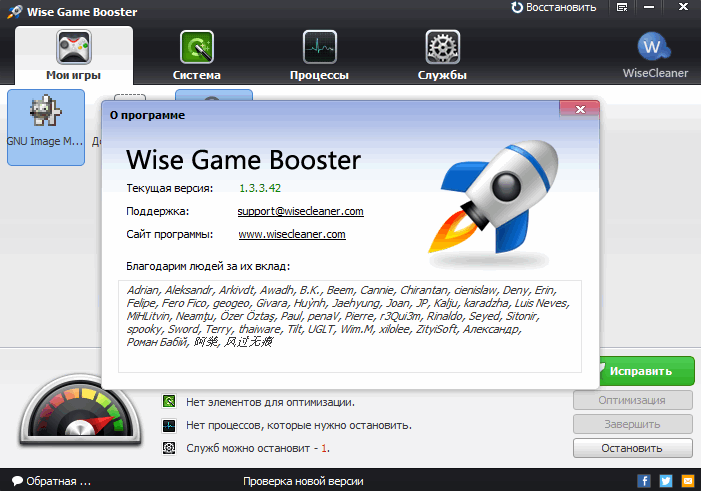701x491 pixels.
Task: Click the contributors list text box
Action: (350, 326)
